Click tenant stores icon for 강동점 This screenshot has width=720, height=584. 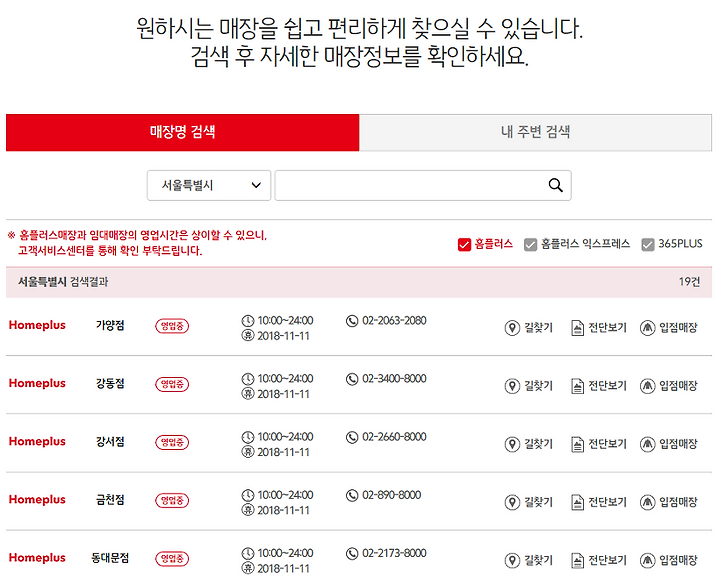(x=647, y=386)
